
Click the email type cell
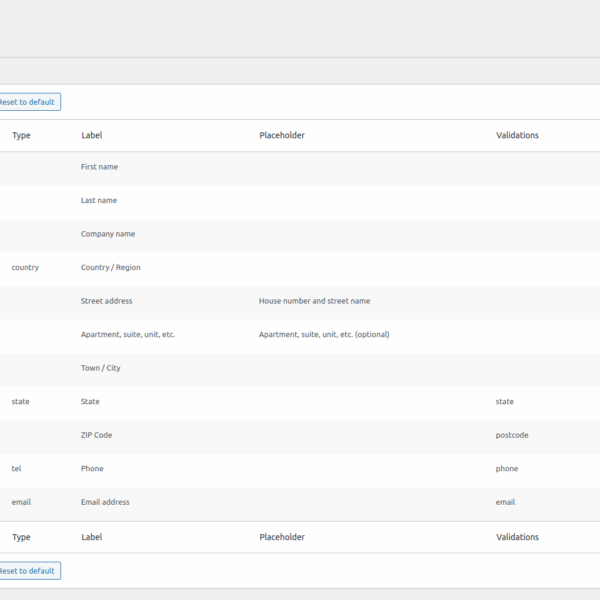coord(21,502)
